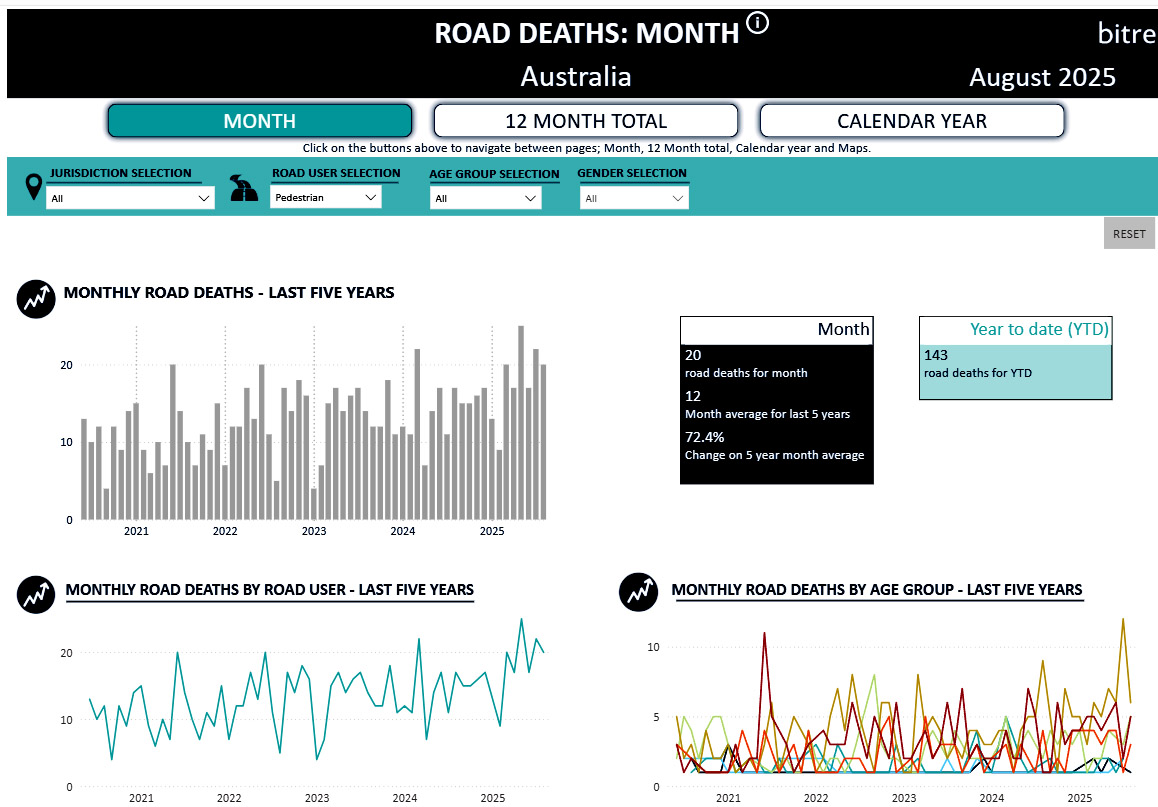Image resolution: width=1158 pixels, height=807 pixels.
Task: Open the Jurisdiction Selection dropdown
Action: [130, 198]
